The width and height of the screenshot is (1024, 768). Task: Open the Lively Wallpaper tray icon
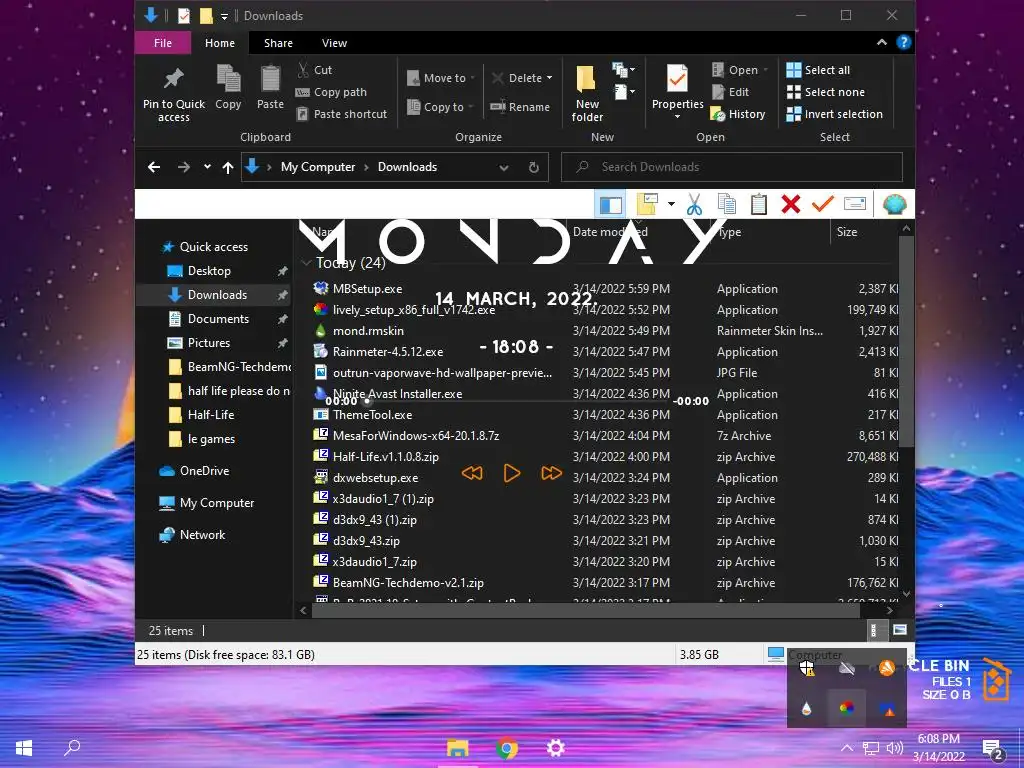pyautogui.click(x=846, y=708)
